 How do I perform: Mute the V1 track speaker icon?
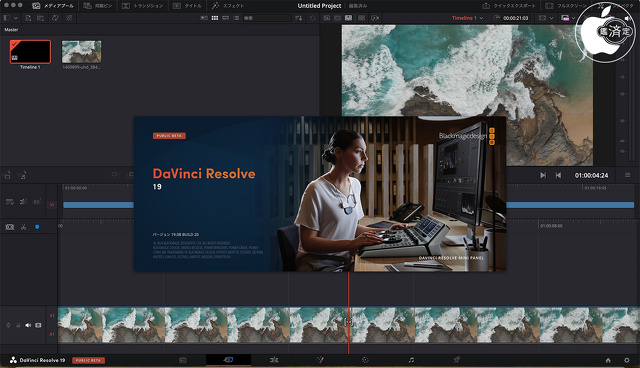pos(28,325)
